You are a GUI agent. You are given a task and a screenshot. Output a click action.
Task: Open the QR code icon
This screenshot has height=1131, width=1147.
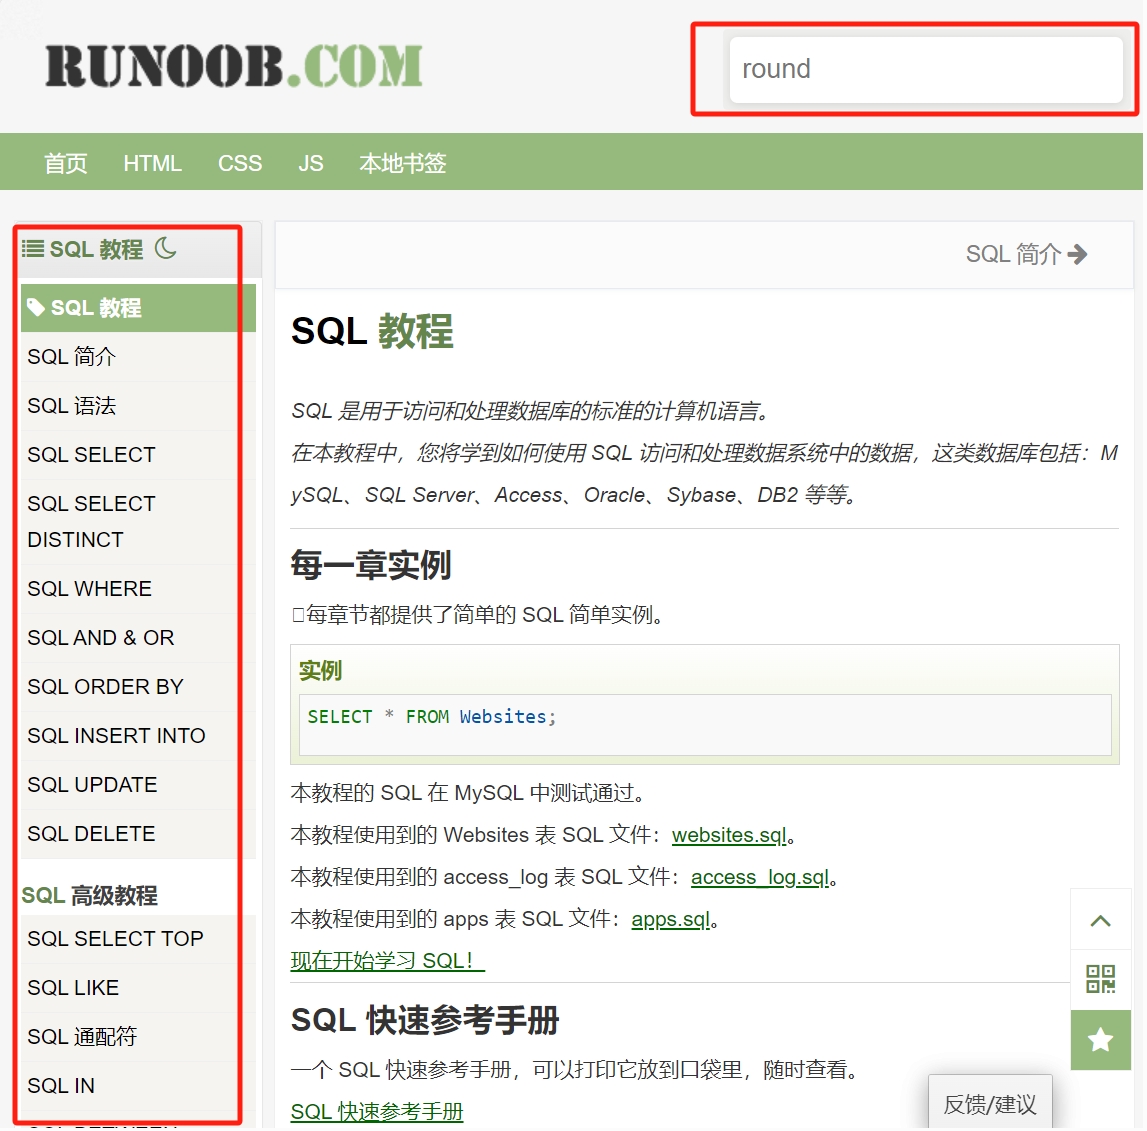tap(1100, 979)
